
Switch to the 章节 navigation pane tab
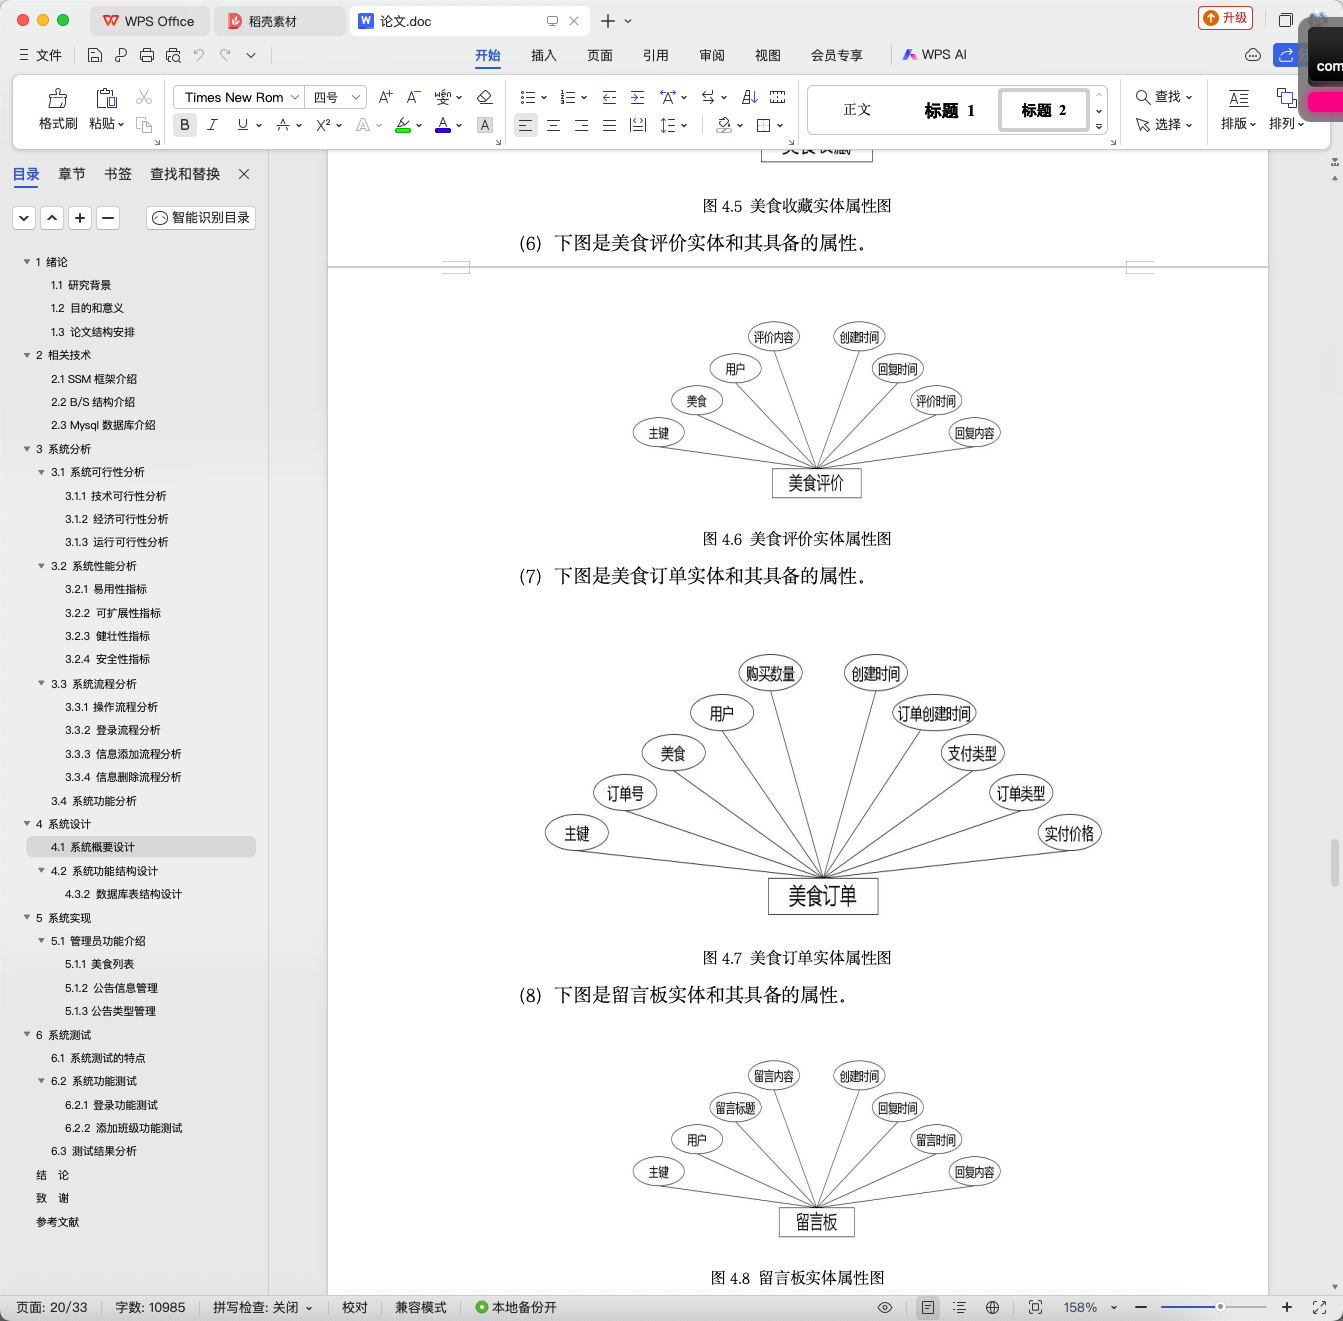[x=72, y=174]
